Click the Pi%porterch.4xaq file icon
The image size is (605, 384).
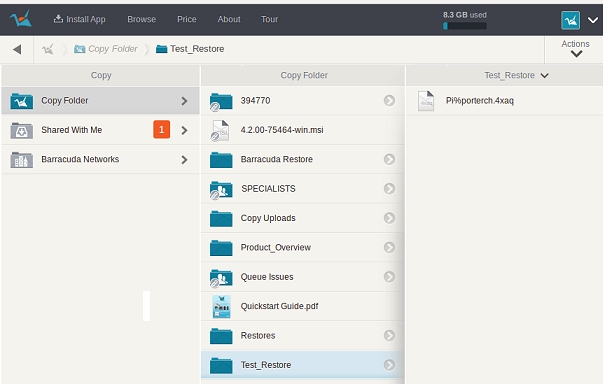tap(426, 101)
